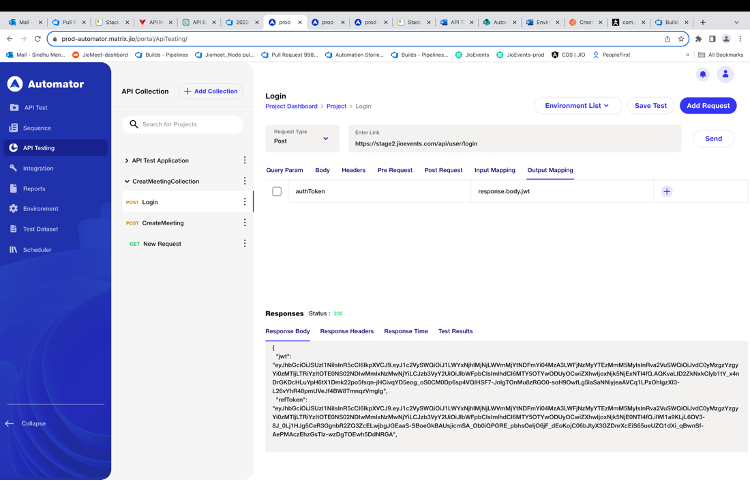Go to Project Dashboard breadcrumb link
Image resolution: width=750 pixels, height=481 pixels.
(291, 106)
